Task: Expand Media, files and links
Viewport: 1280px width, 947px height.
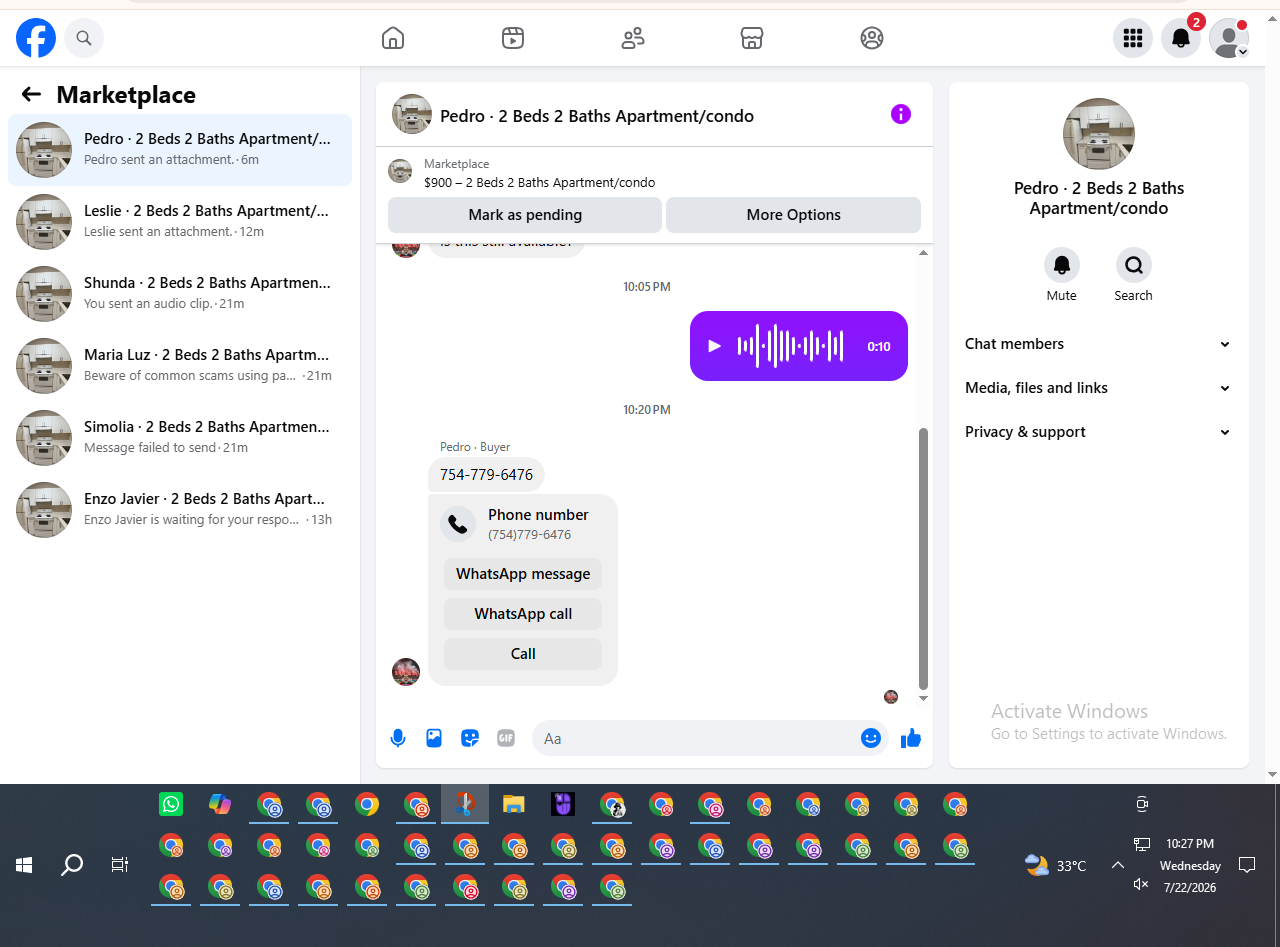Action: (1099, 388)
